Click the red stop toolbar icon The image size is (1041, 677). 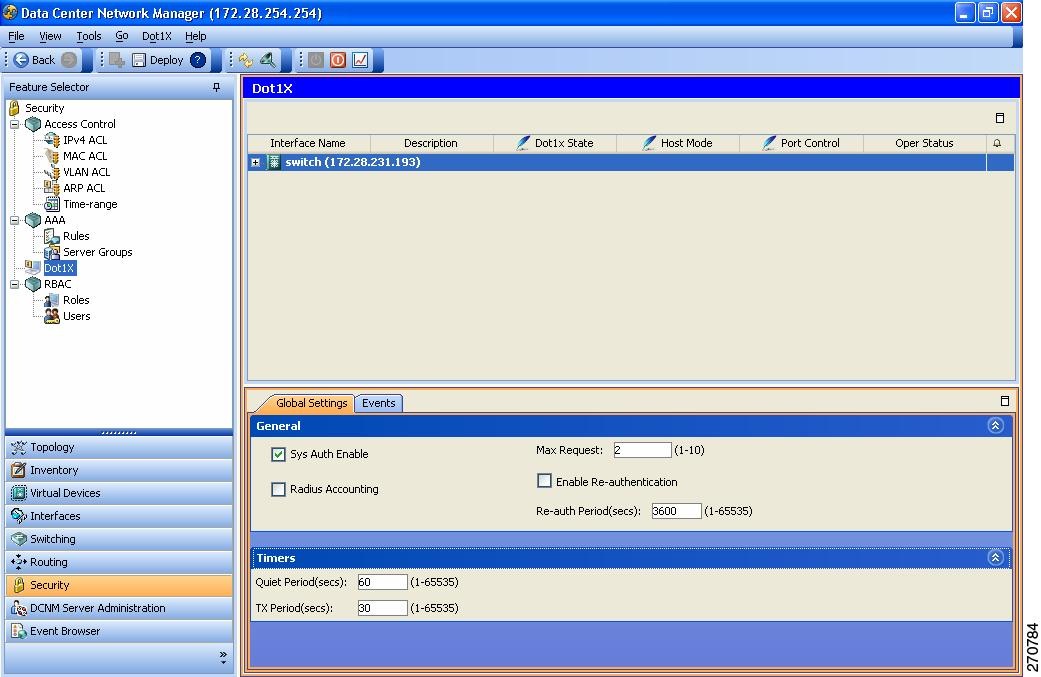click(x=338, y=60)
